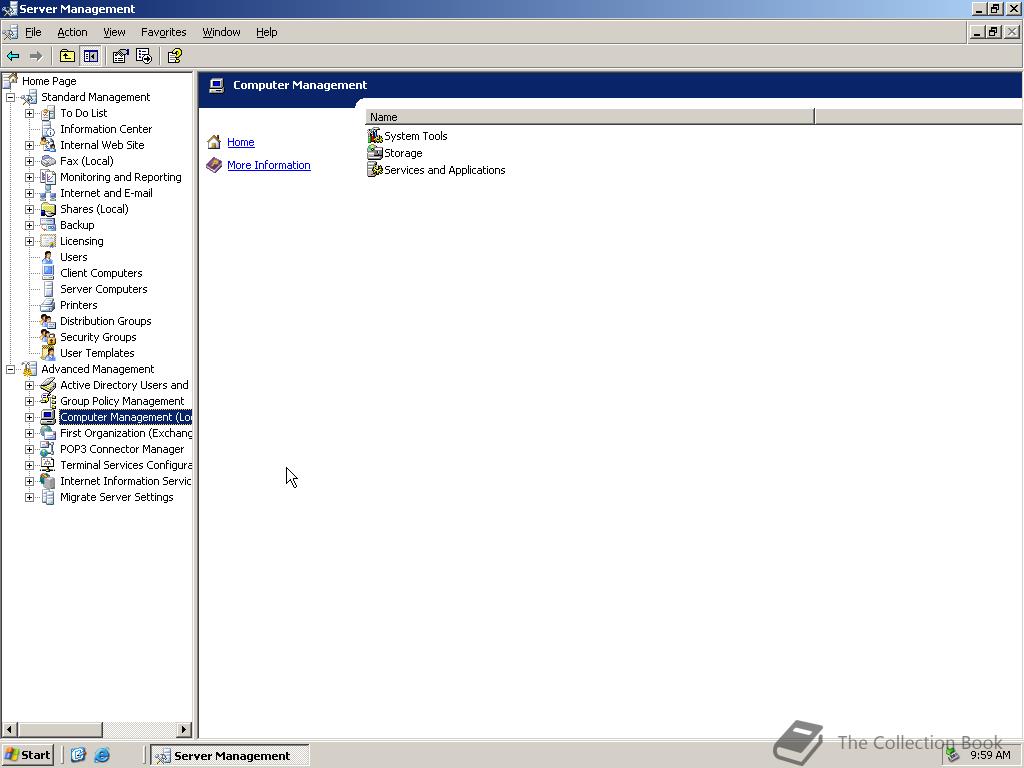This screenshot has width=1024, height=768.
Task: Click the Fax (Local) tree icon
Action: pyautogui.click(x=48, y=161)
